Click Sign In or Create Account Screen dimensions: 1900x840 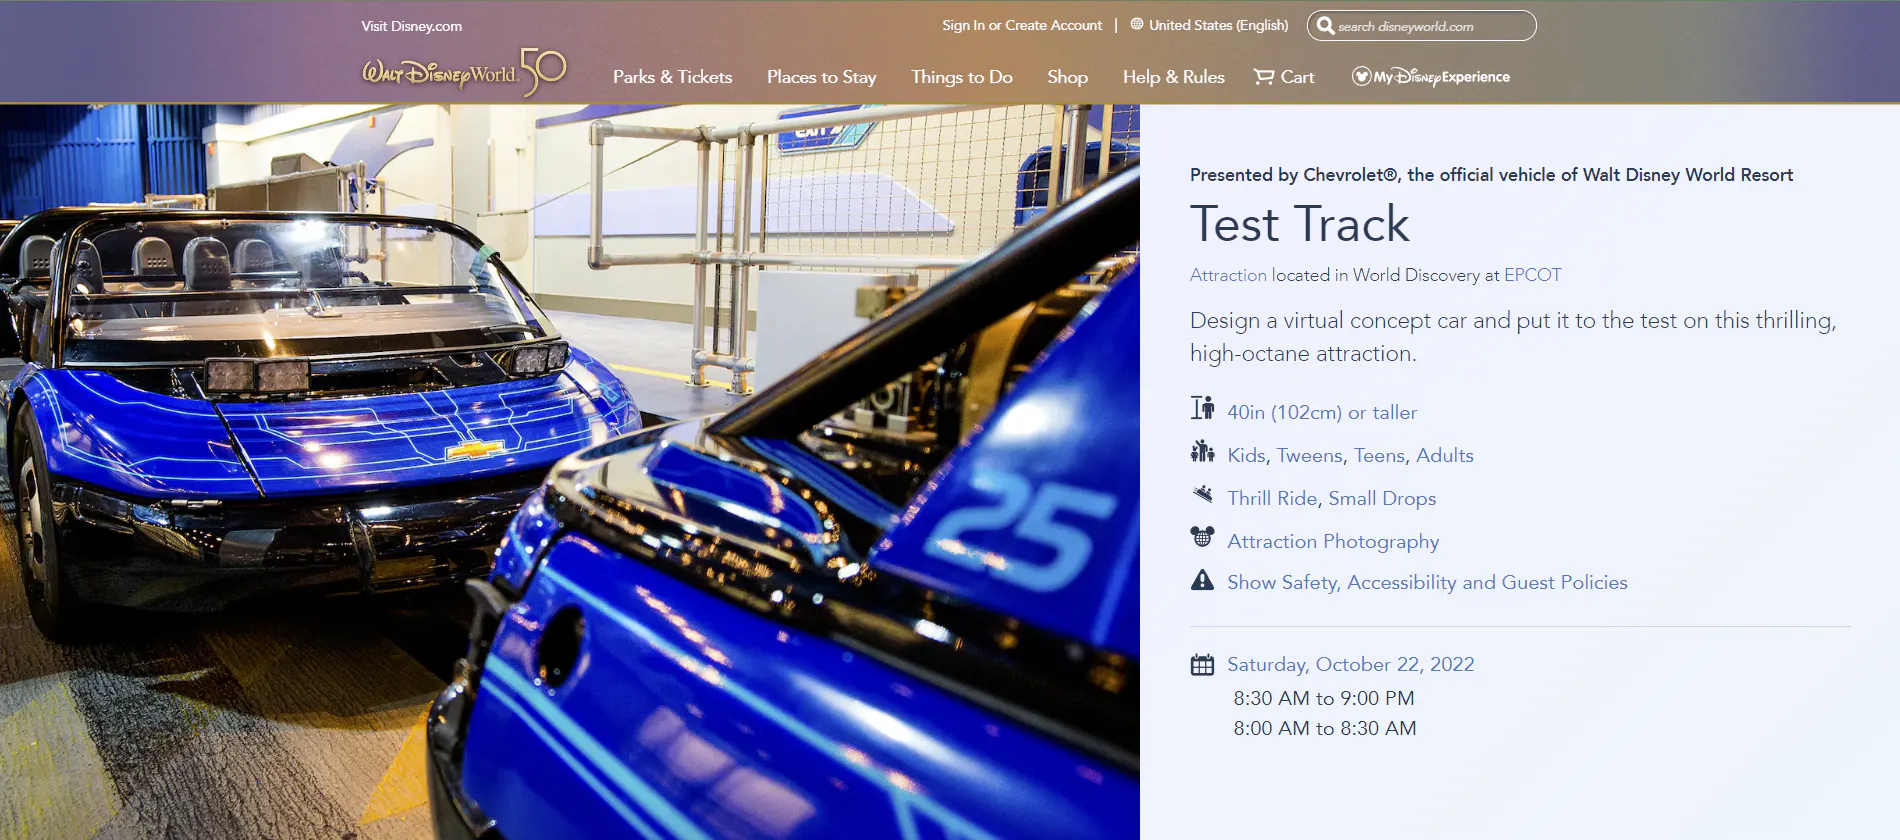coord(1021,25)
